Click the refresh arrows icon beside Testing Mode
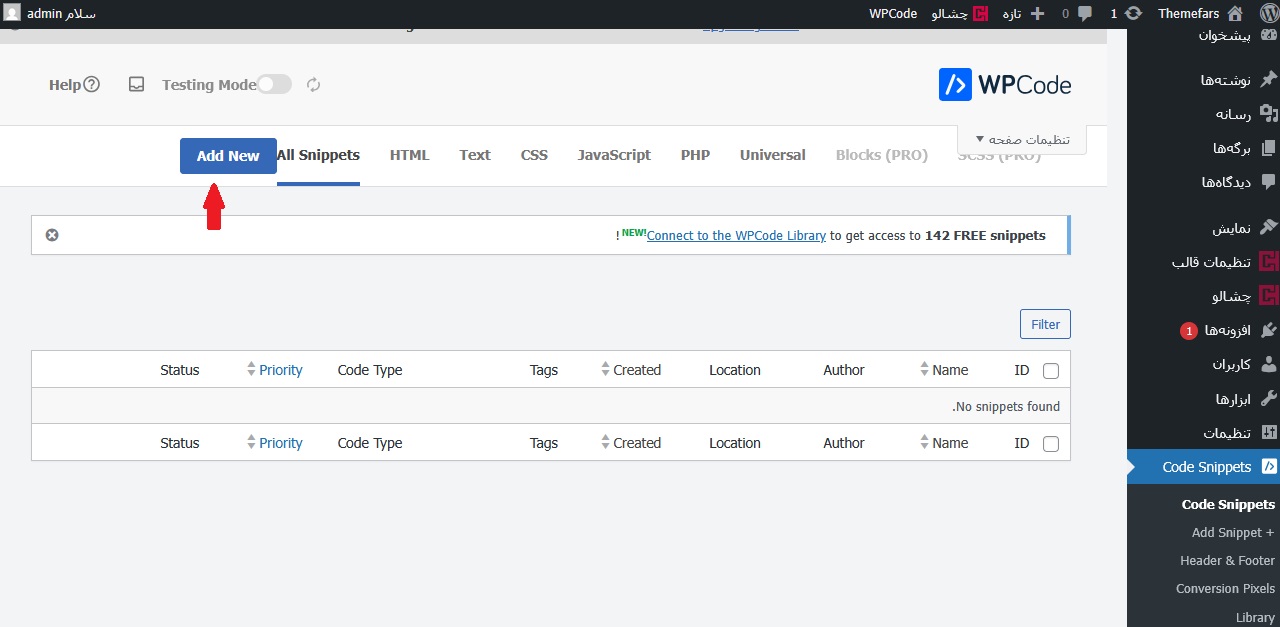 pyautogui.click(x=313, y=85)
